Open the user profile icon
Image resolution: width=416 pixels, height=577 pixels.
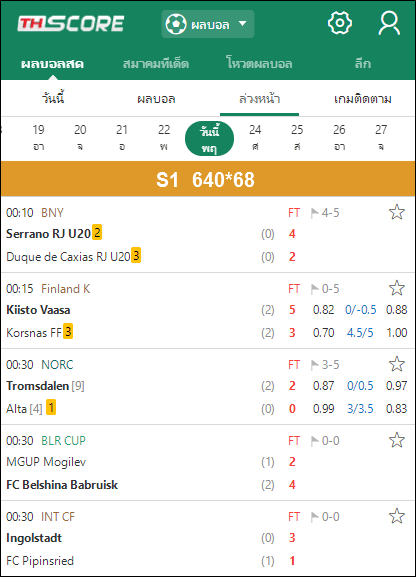tap(389, 23)
